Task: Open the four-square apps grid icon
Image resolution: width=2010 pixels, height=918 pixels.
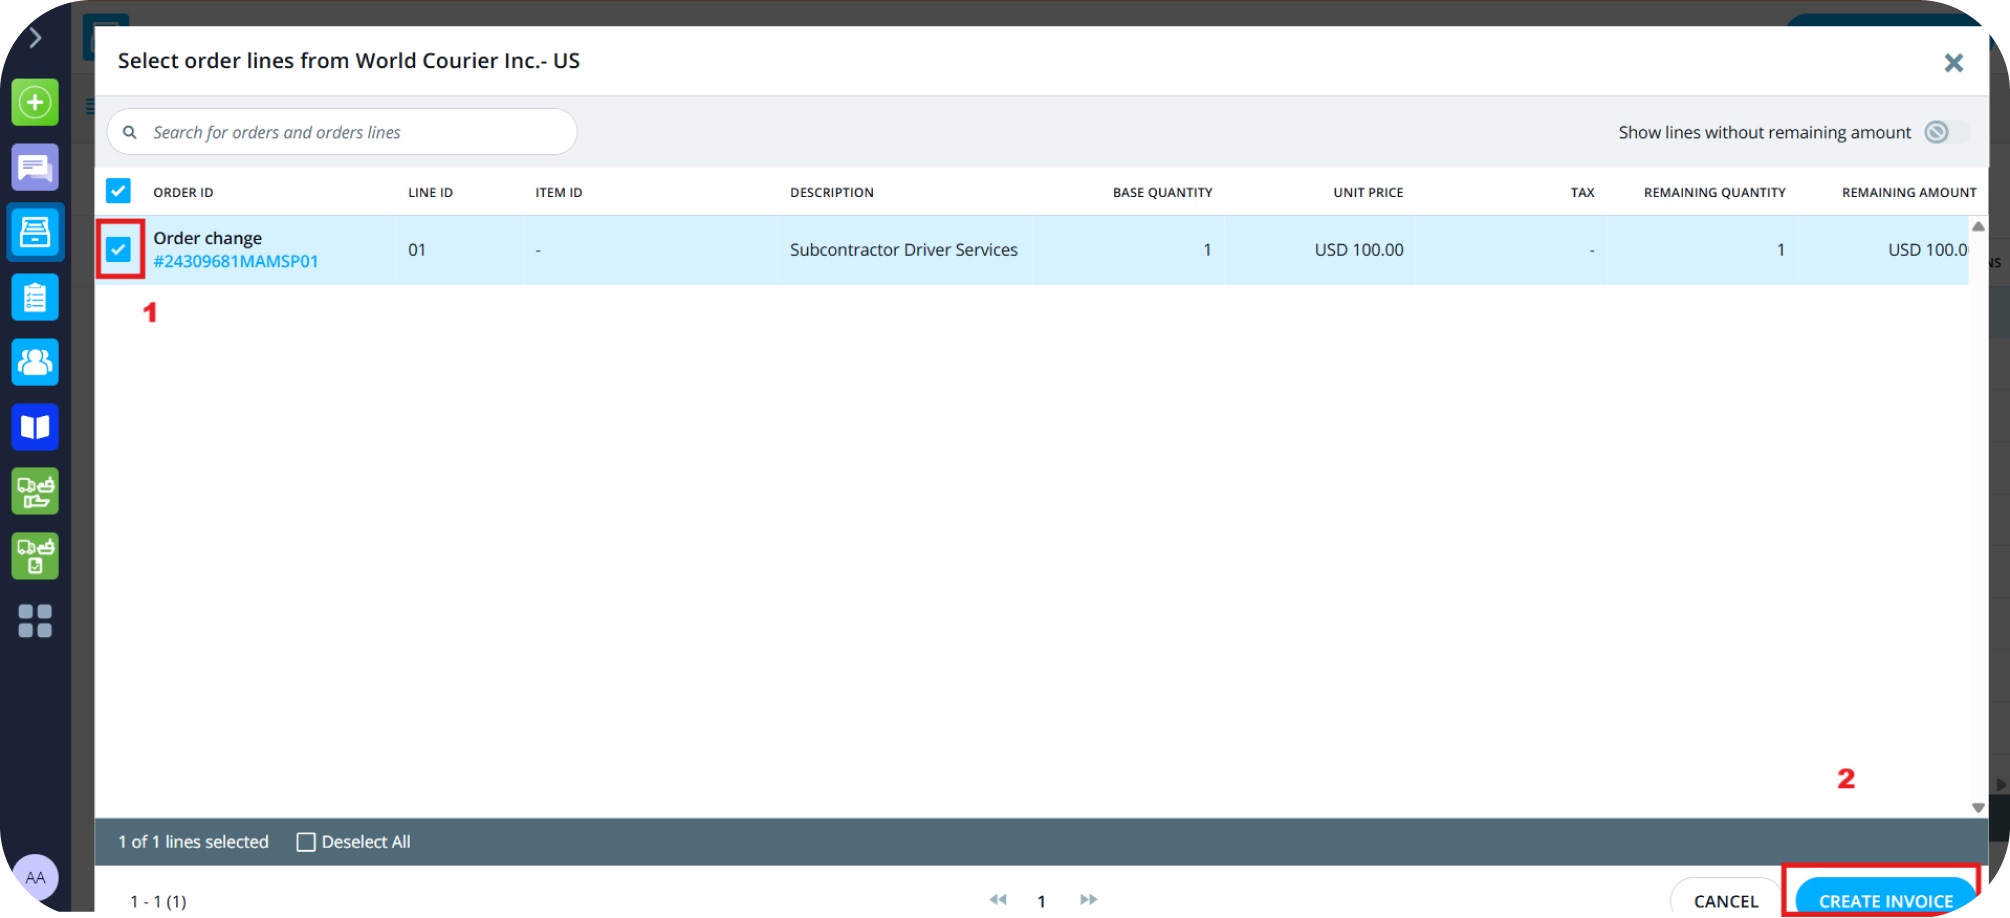Action: 35,621
